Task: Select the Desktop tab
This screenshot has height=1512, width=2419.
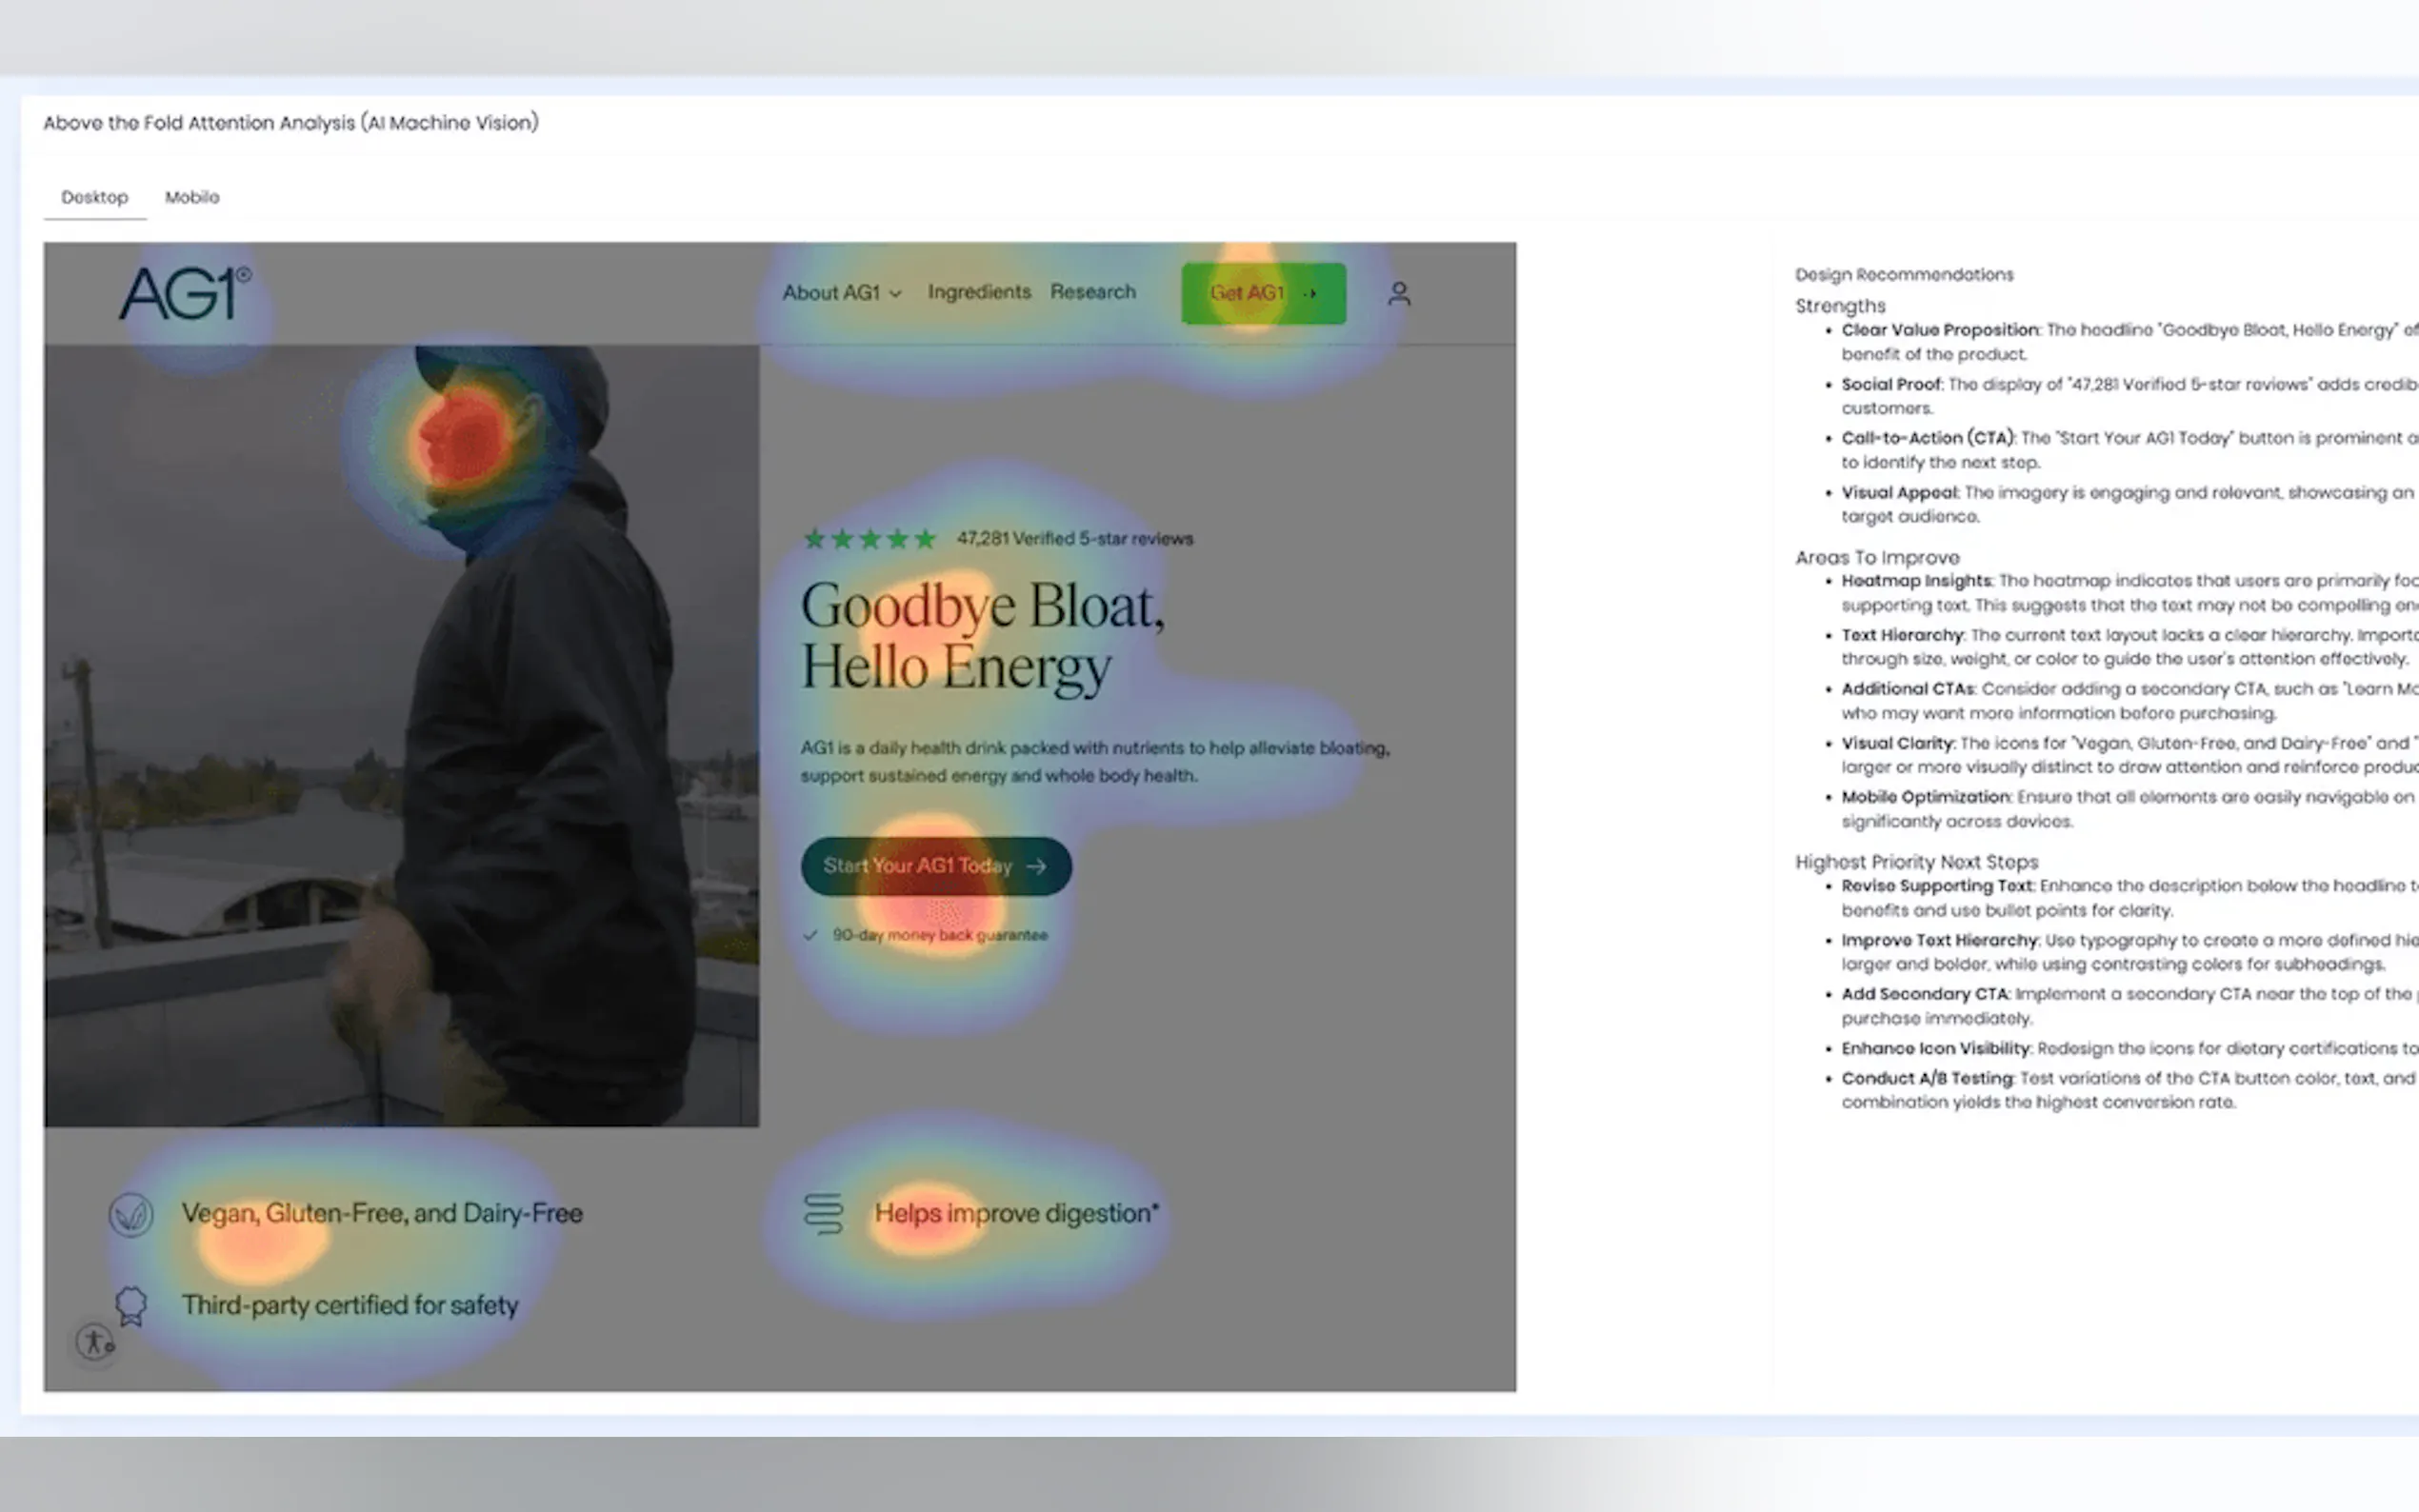Action: pos(94,197)
